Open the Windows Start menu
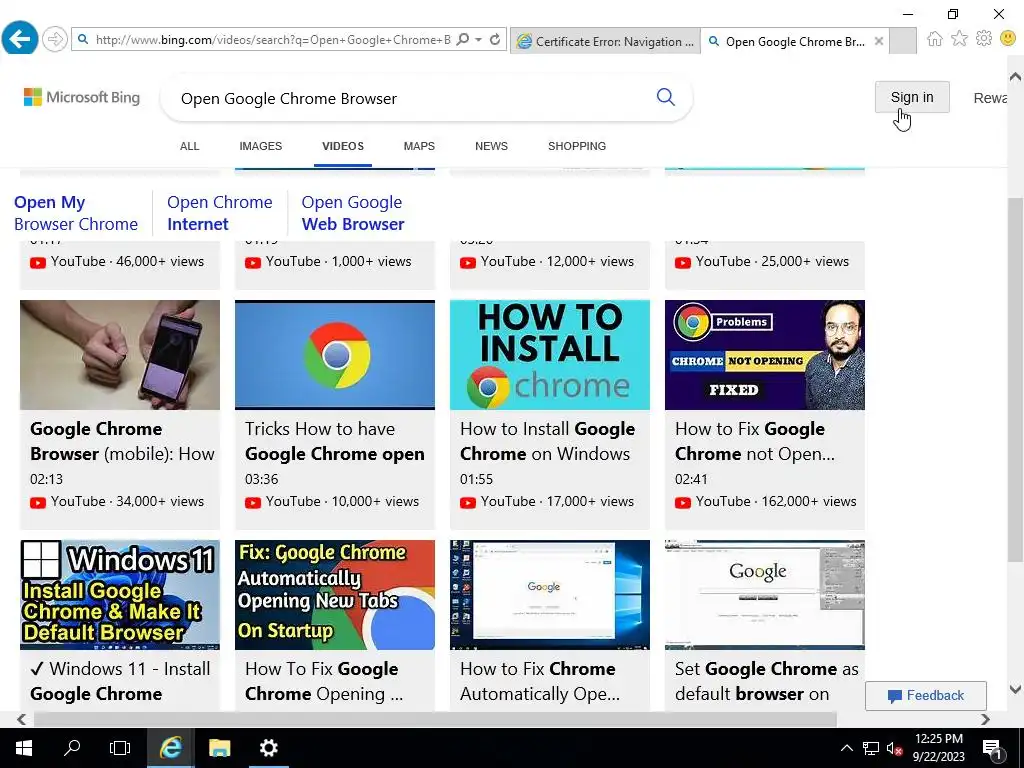Screen dimensions: 1024x768 (24, 748)
